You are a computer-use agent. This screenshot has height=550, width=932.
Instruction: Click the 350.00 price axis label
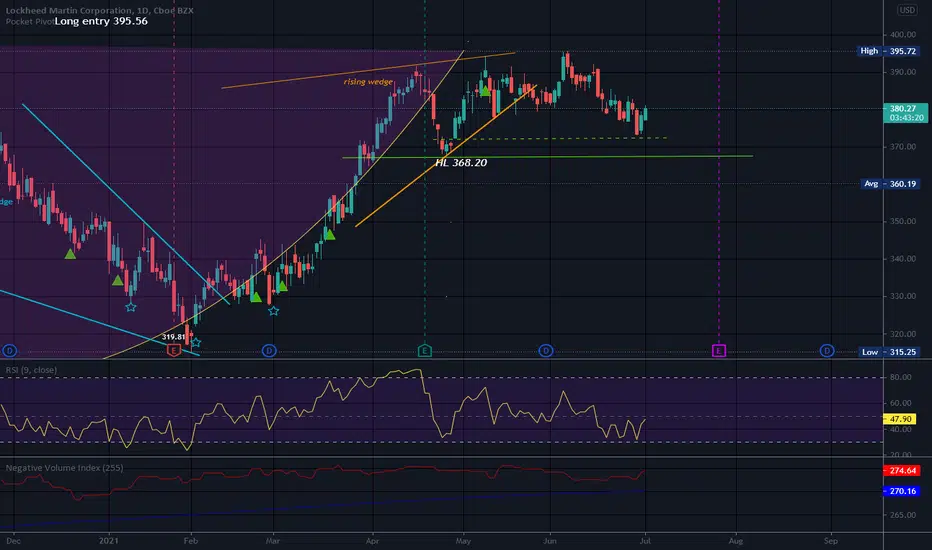point(903,221)
